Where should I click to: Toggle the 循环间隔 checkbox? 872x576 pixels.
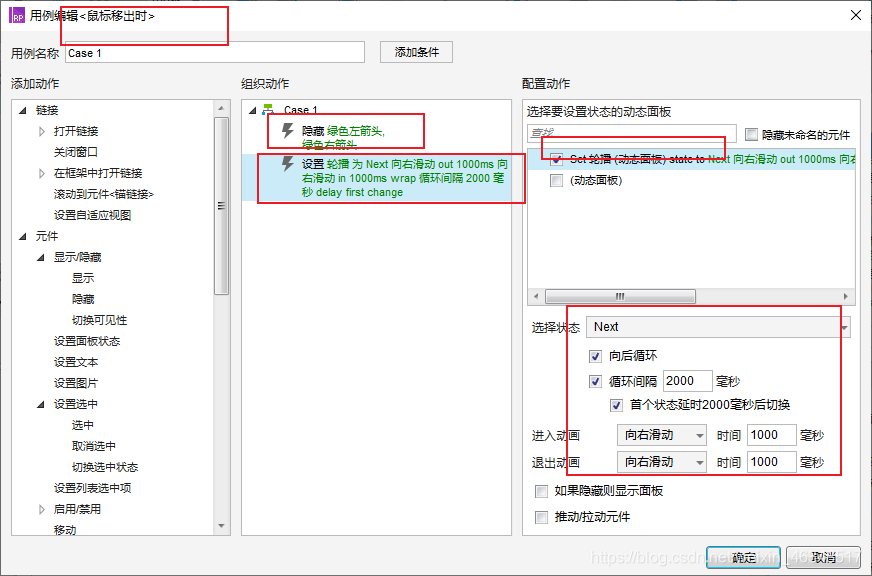tap(595, 381)
